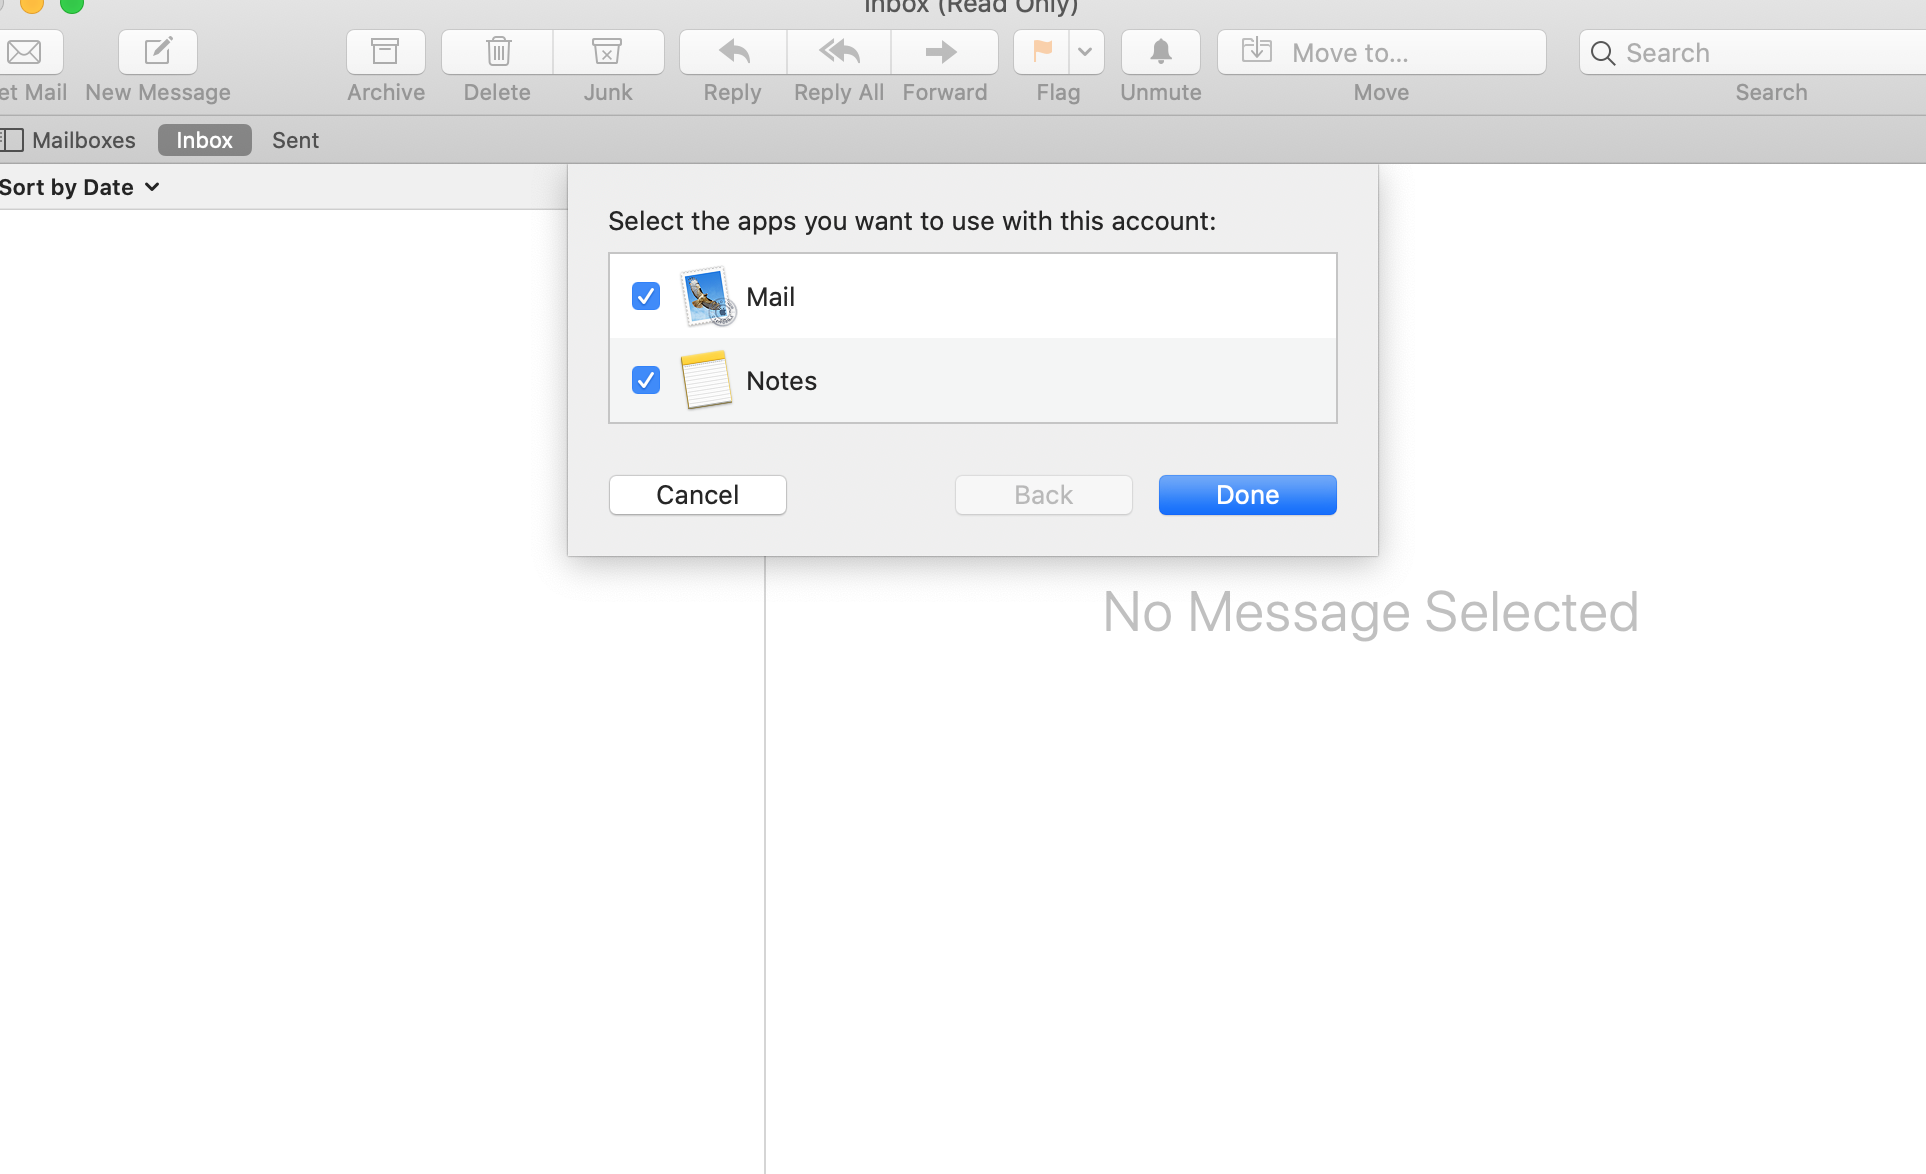Click the Done button
Image resolution: width=1926 pixels, height=1174 pixels.
click(x=1247, y=494)
